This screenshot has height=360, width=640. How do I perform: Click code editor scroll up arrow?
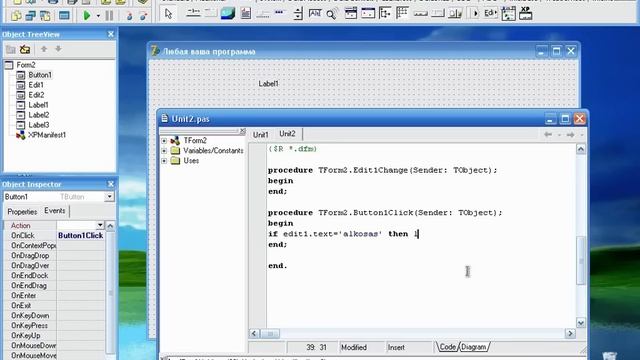click(x=581, y=149)
